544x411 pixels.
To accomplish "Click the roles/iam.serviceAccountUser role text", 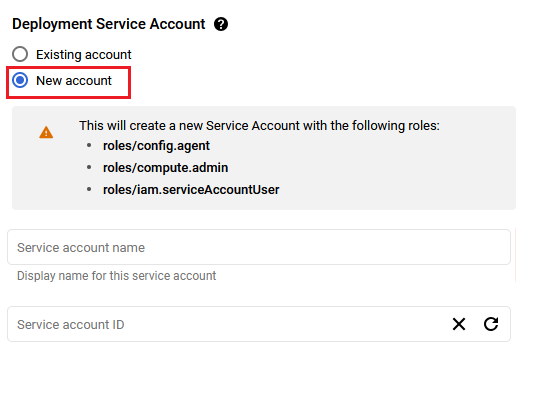I will click(x=191, y=190).
